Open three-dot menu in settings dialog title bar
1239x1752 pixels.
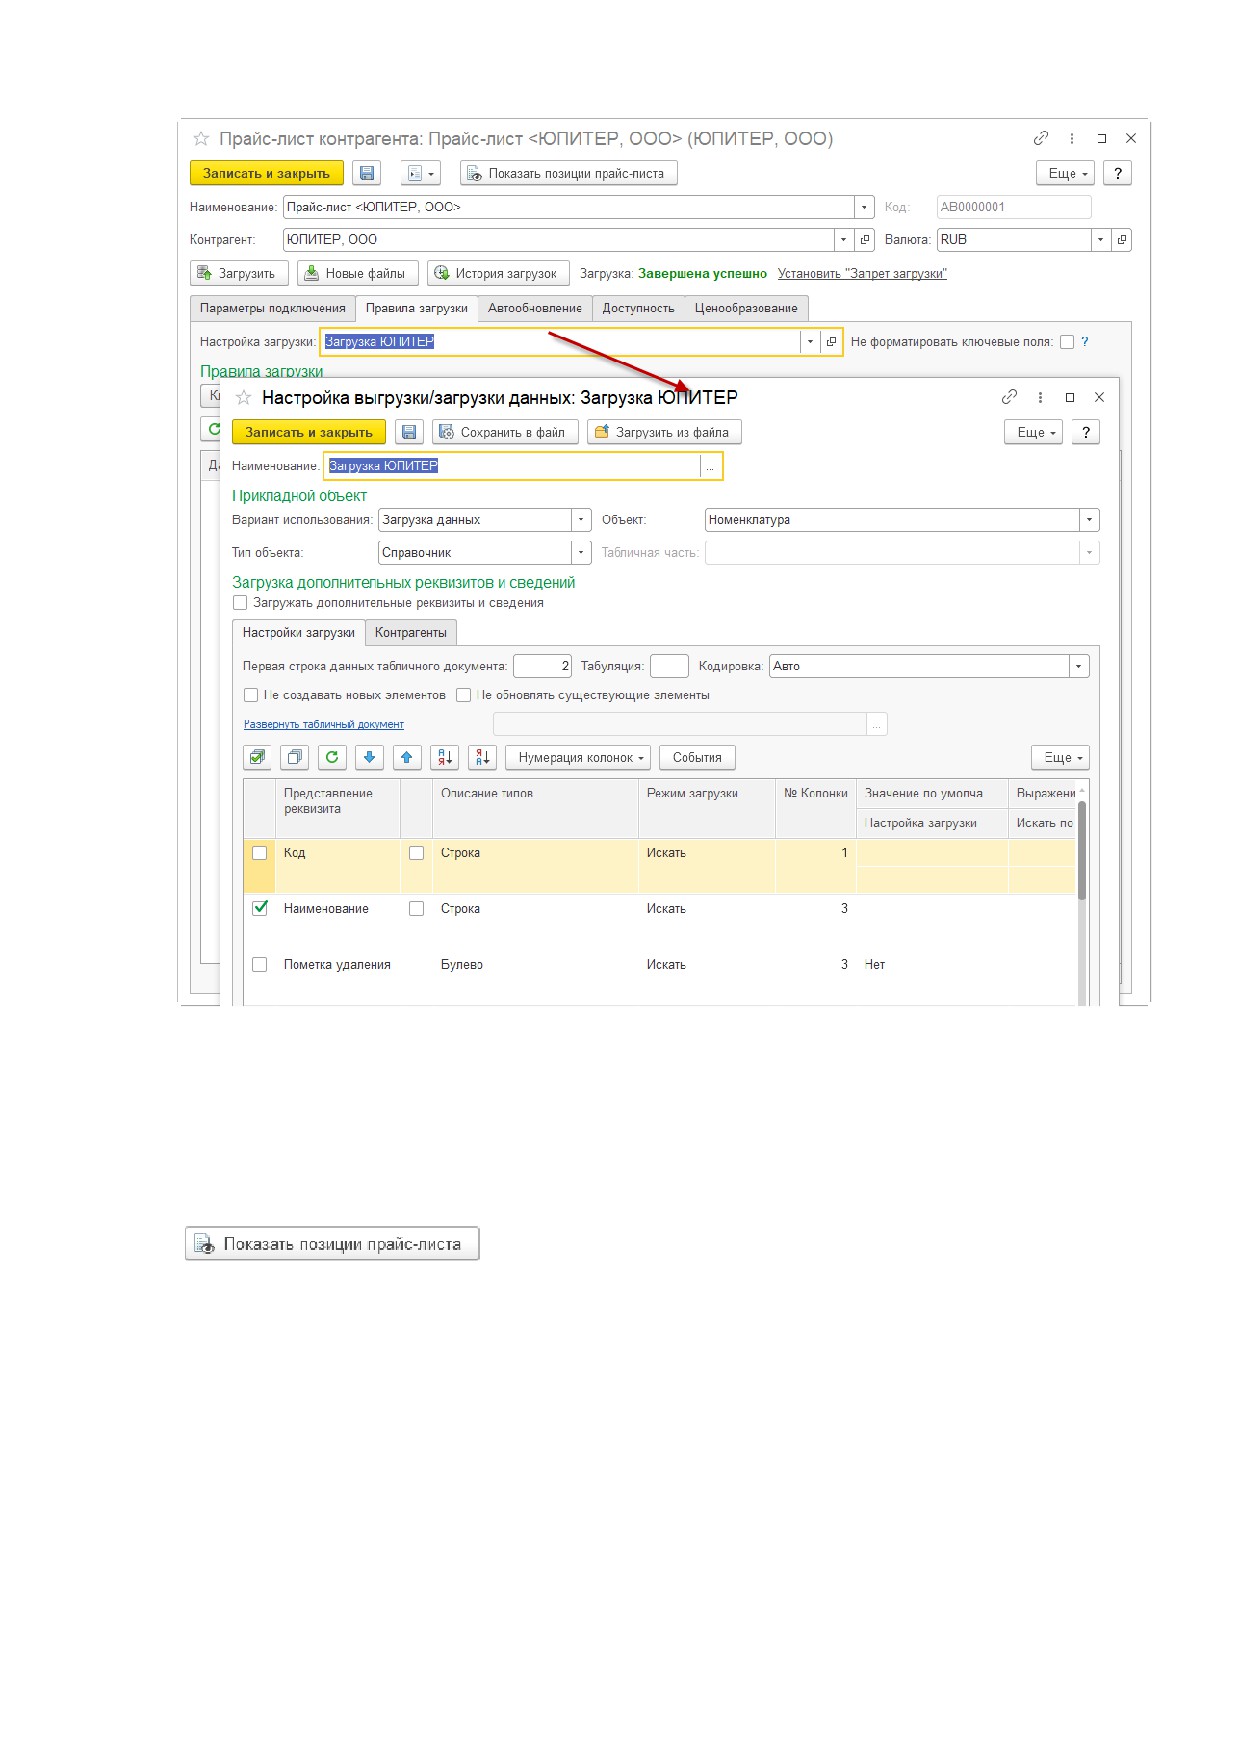(x=1040, y=397)
